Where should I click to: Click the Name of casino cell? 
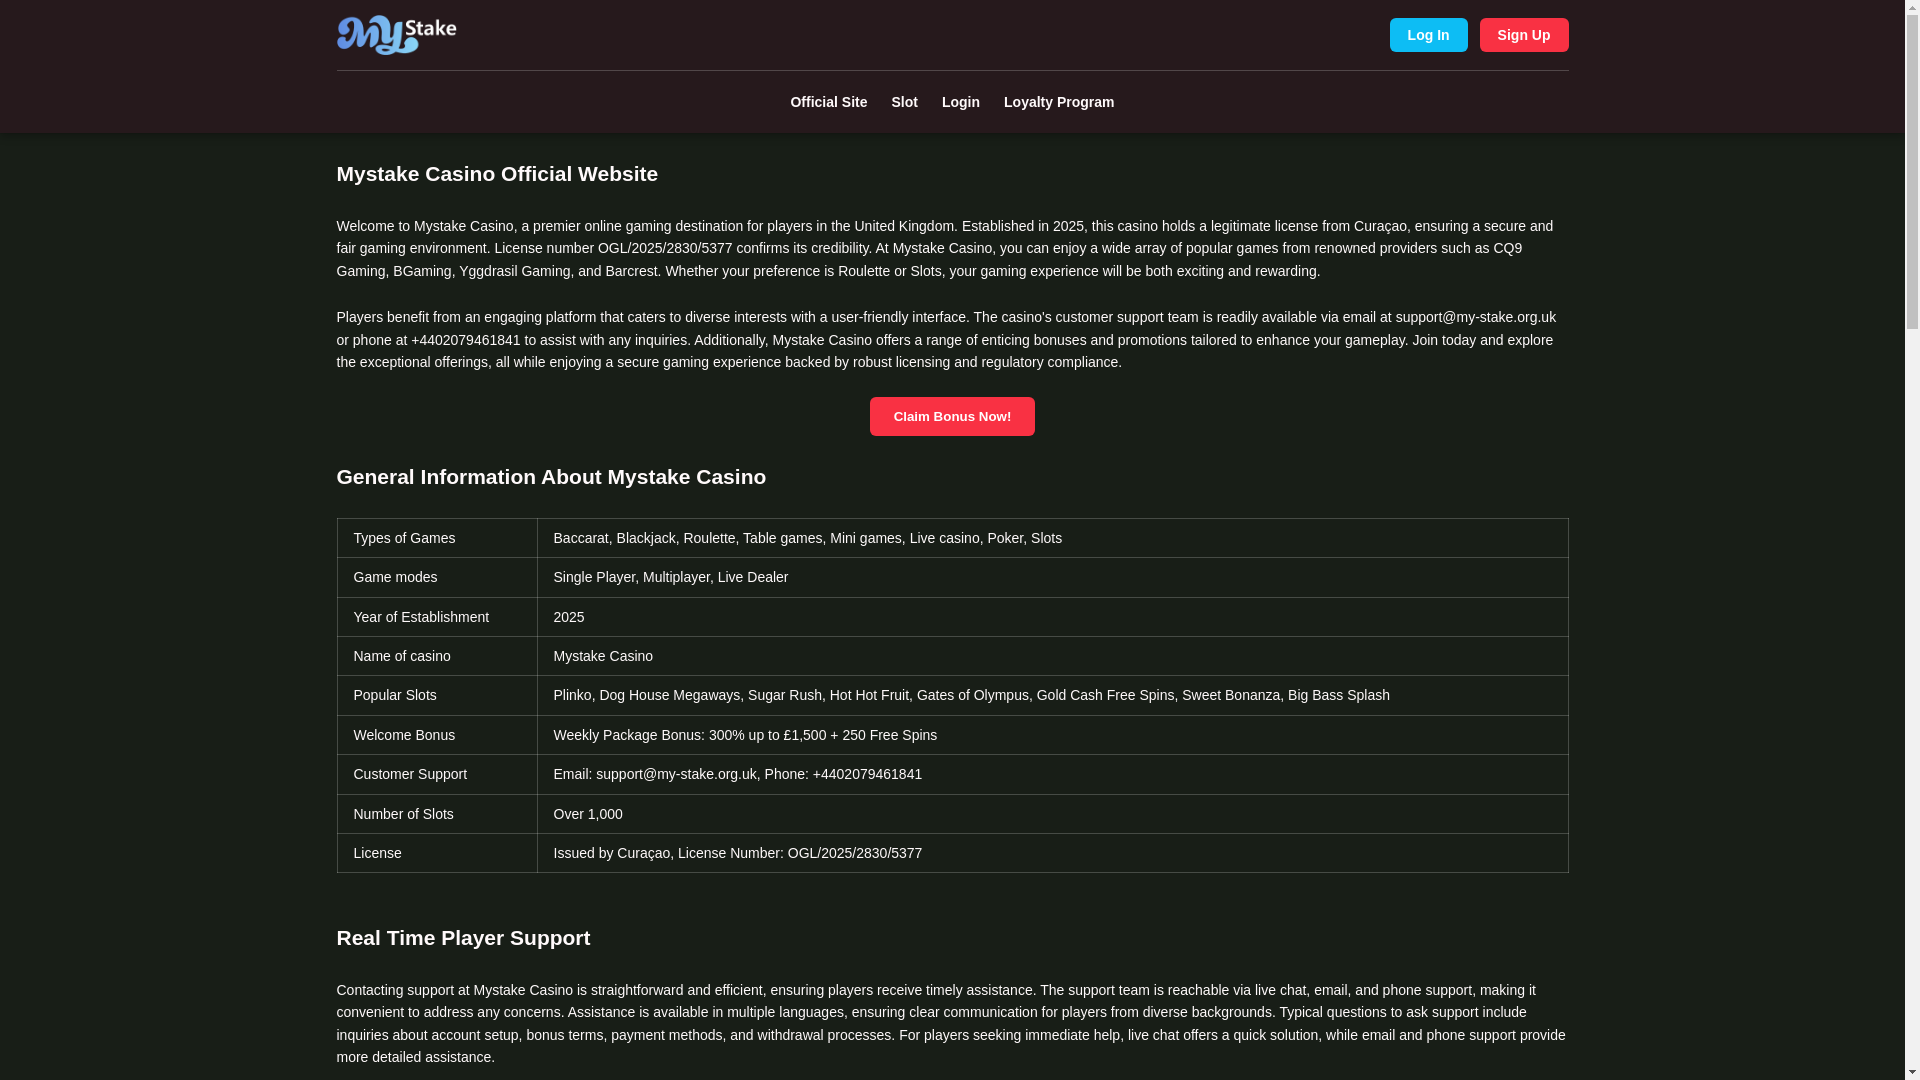tap(437, 656)
